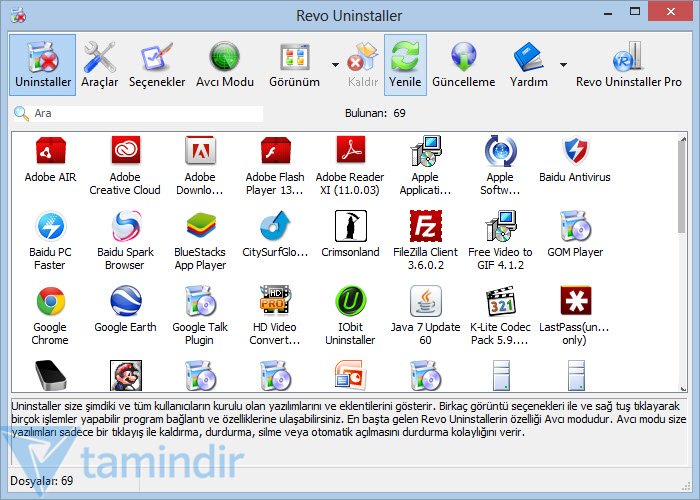
Task: Select Baidu Antivirus
Action: pos(575,160)
